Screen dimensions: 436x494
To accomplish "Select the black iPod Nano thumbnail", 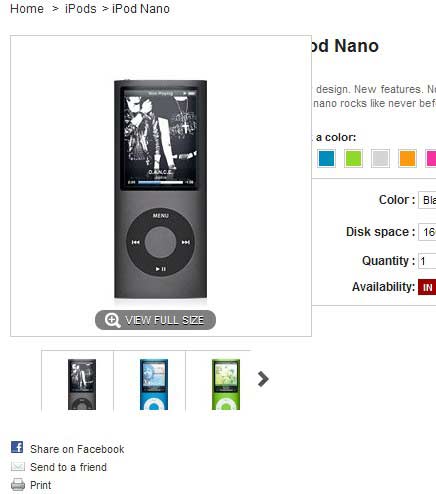I will click(82, 384).
